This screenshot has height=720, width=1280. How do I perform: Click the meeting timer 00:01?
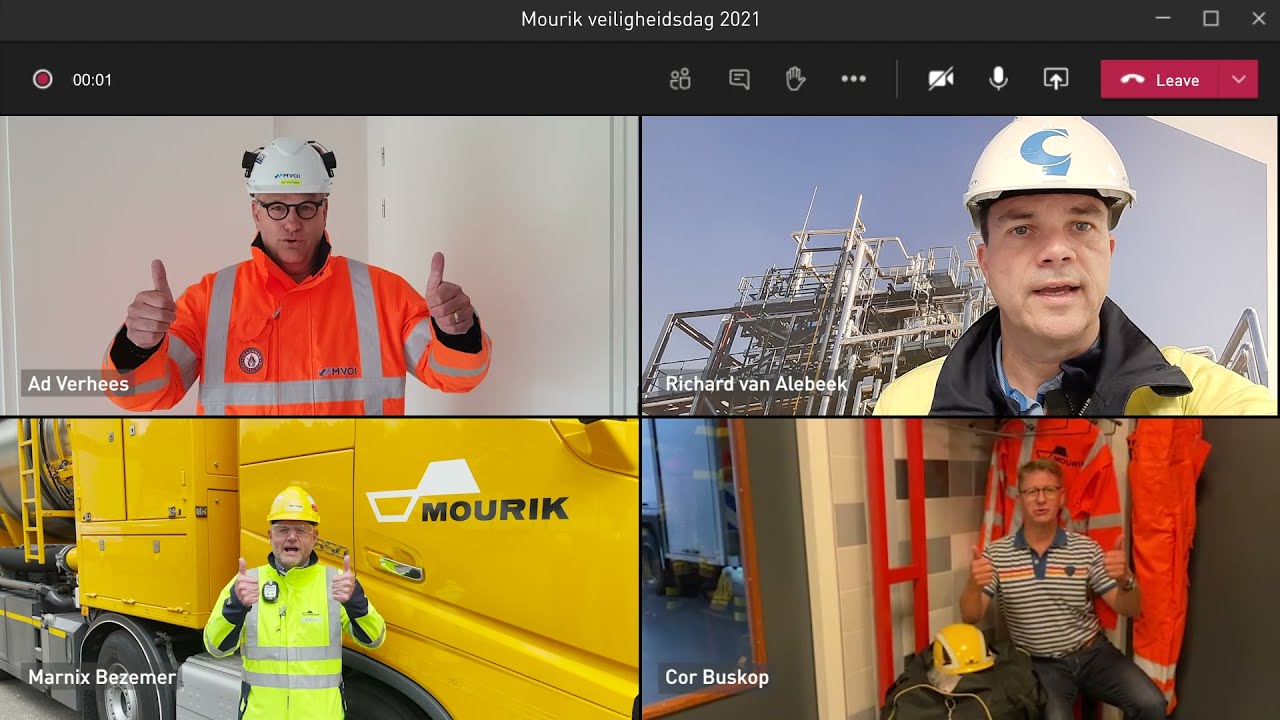tap(92, 80)
